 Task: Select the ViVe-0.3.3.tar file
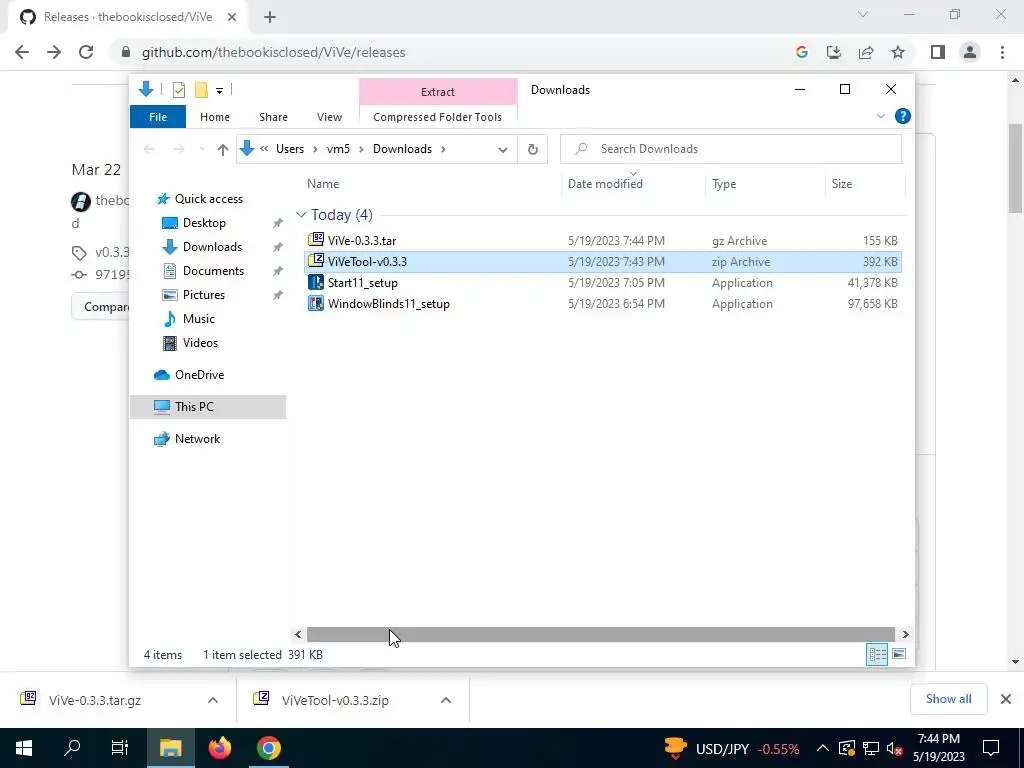[362, 241]
